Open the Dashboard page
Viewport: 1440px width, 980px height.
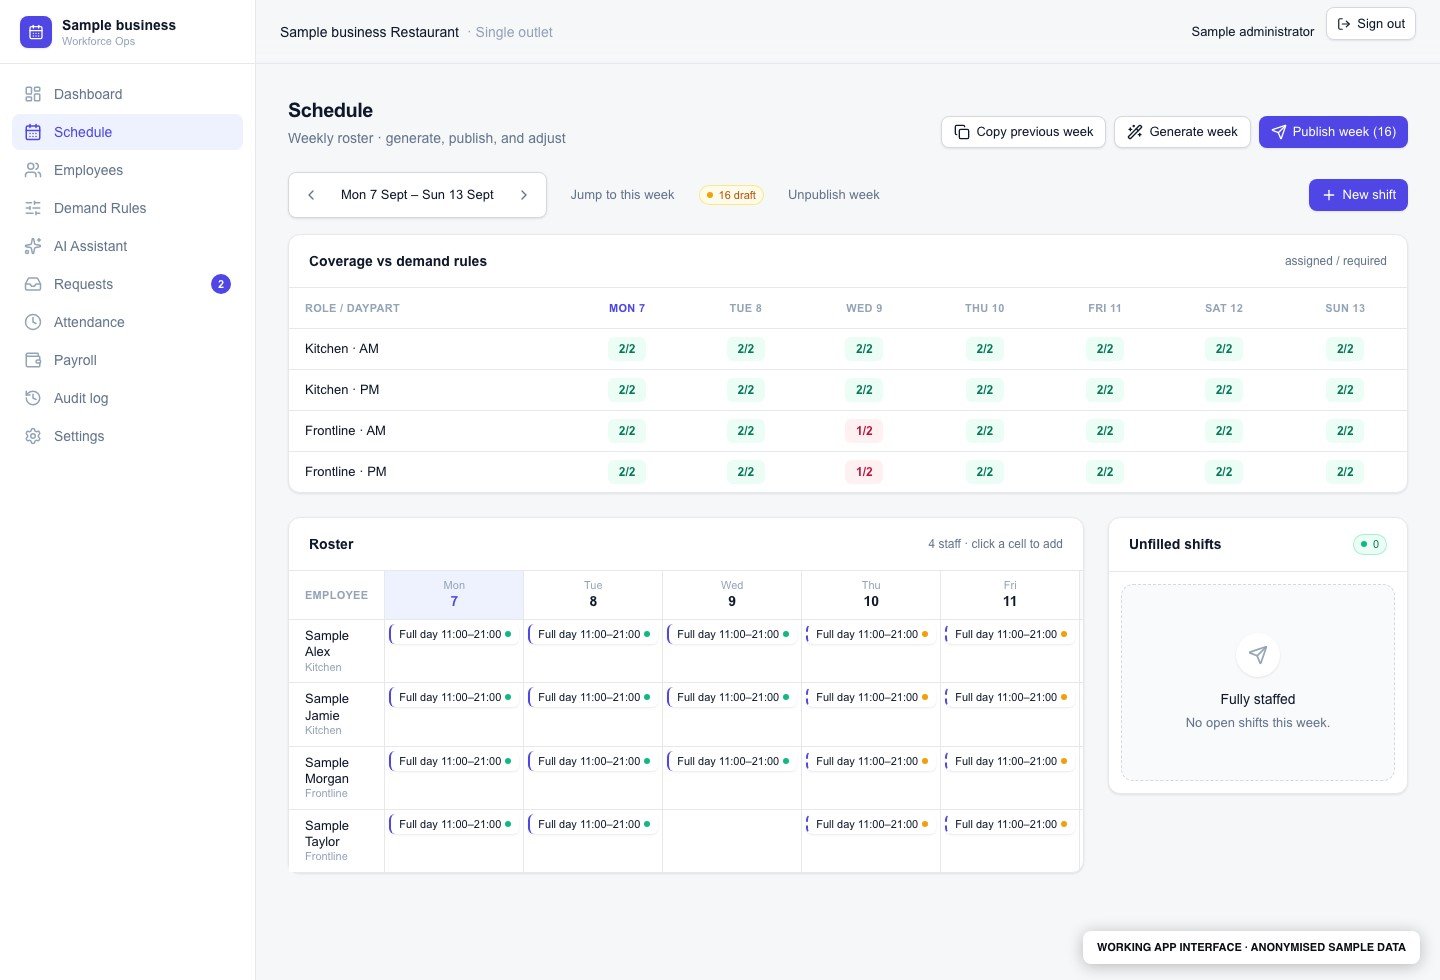coord(128,94)
